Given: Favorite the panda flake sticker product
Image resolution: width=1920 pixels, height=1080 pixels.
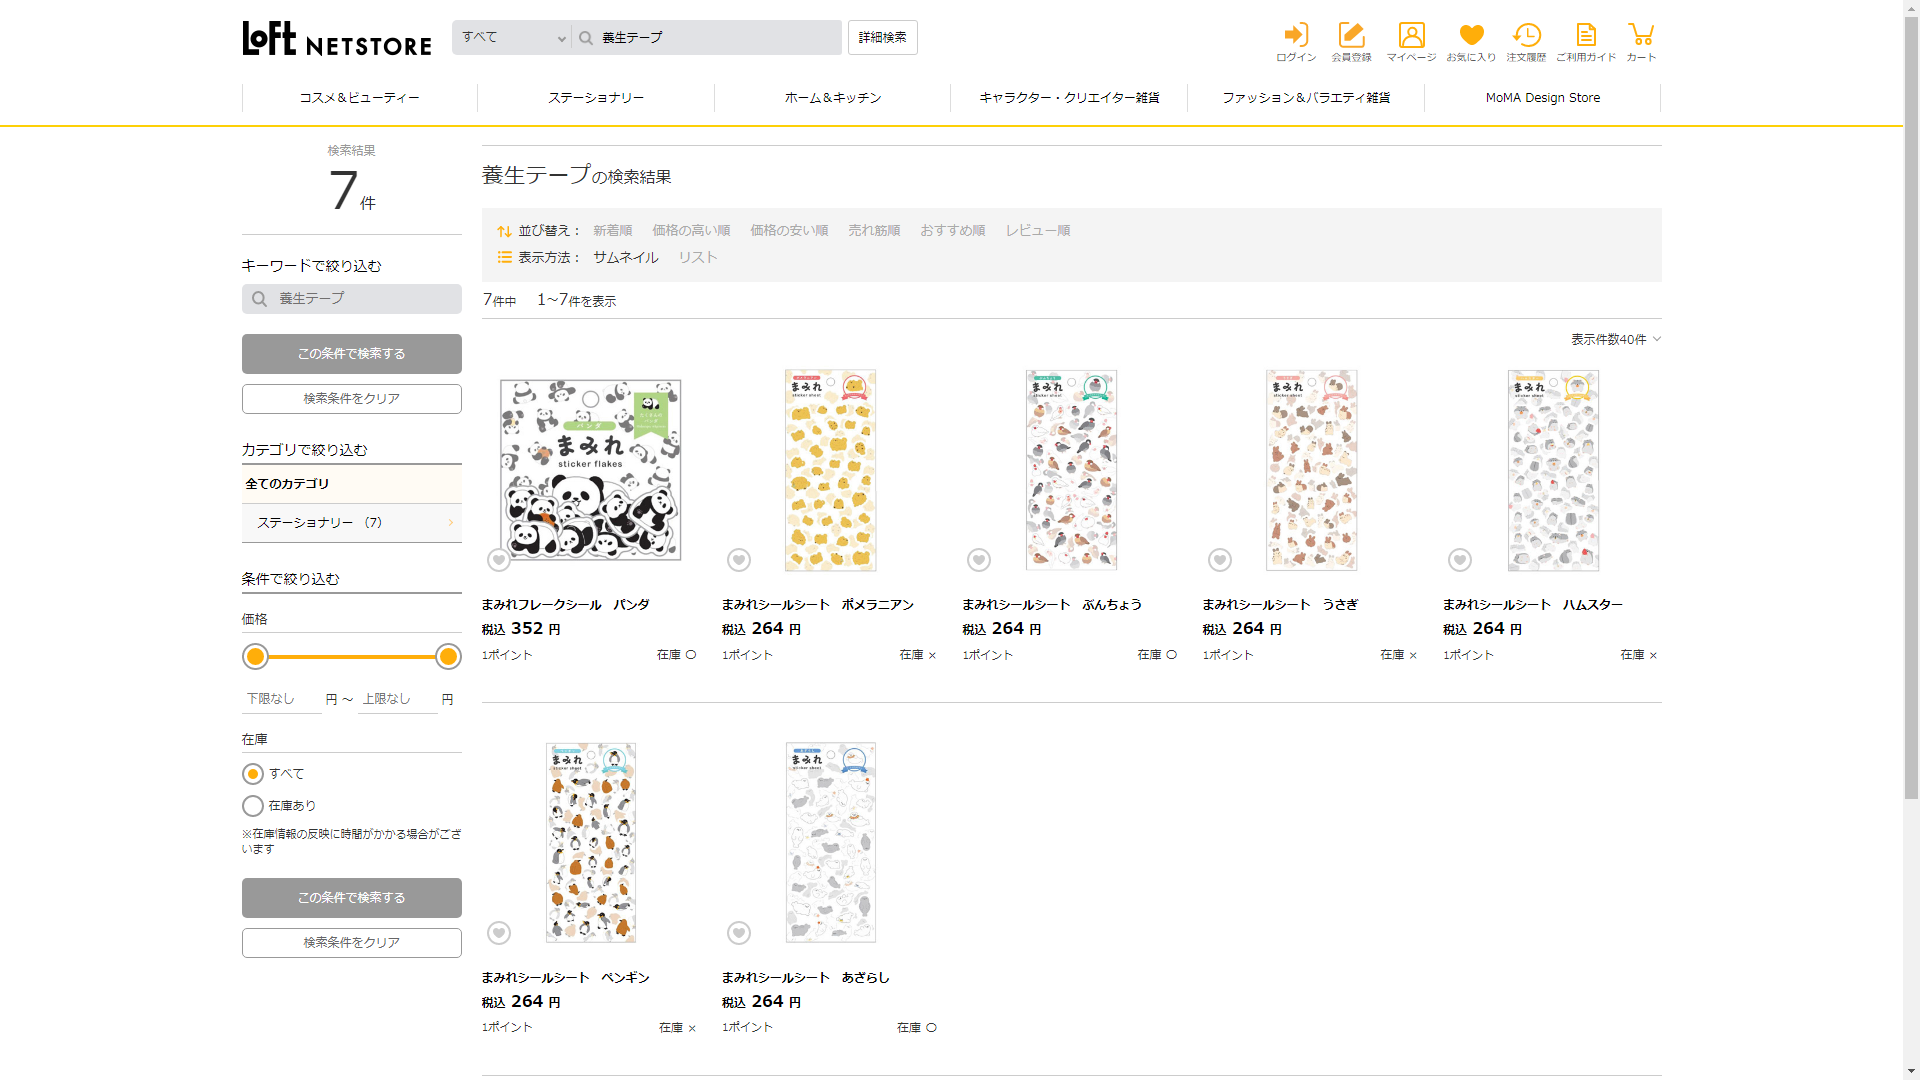Looking at the screenshot, I should pos(499,560).
